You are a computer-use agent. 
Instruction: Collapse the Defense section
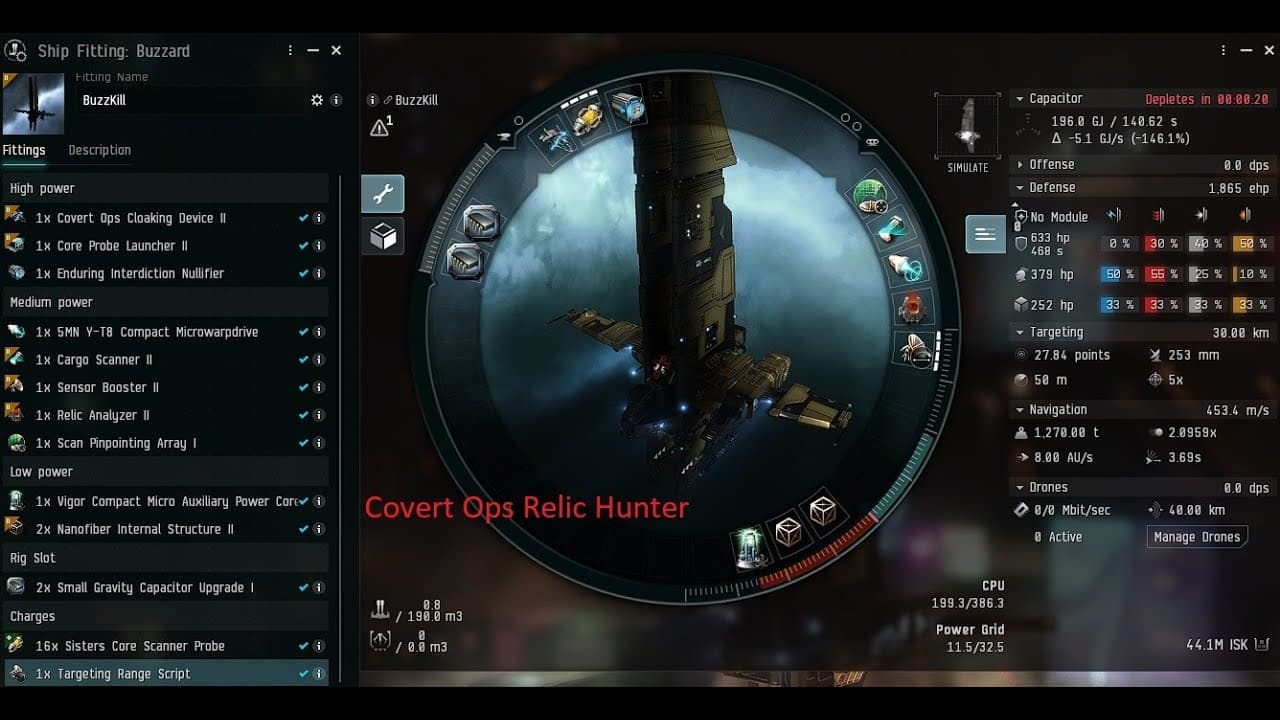pyautogui.click(x=1019, y=188)
